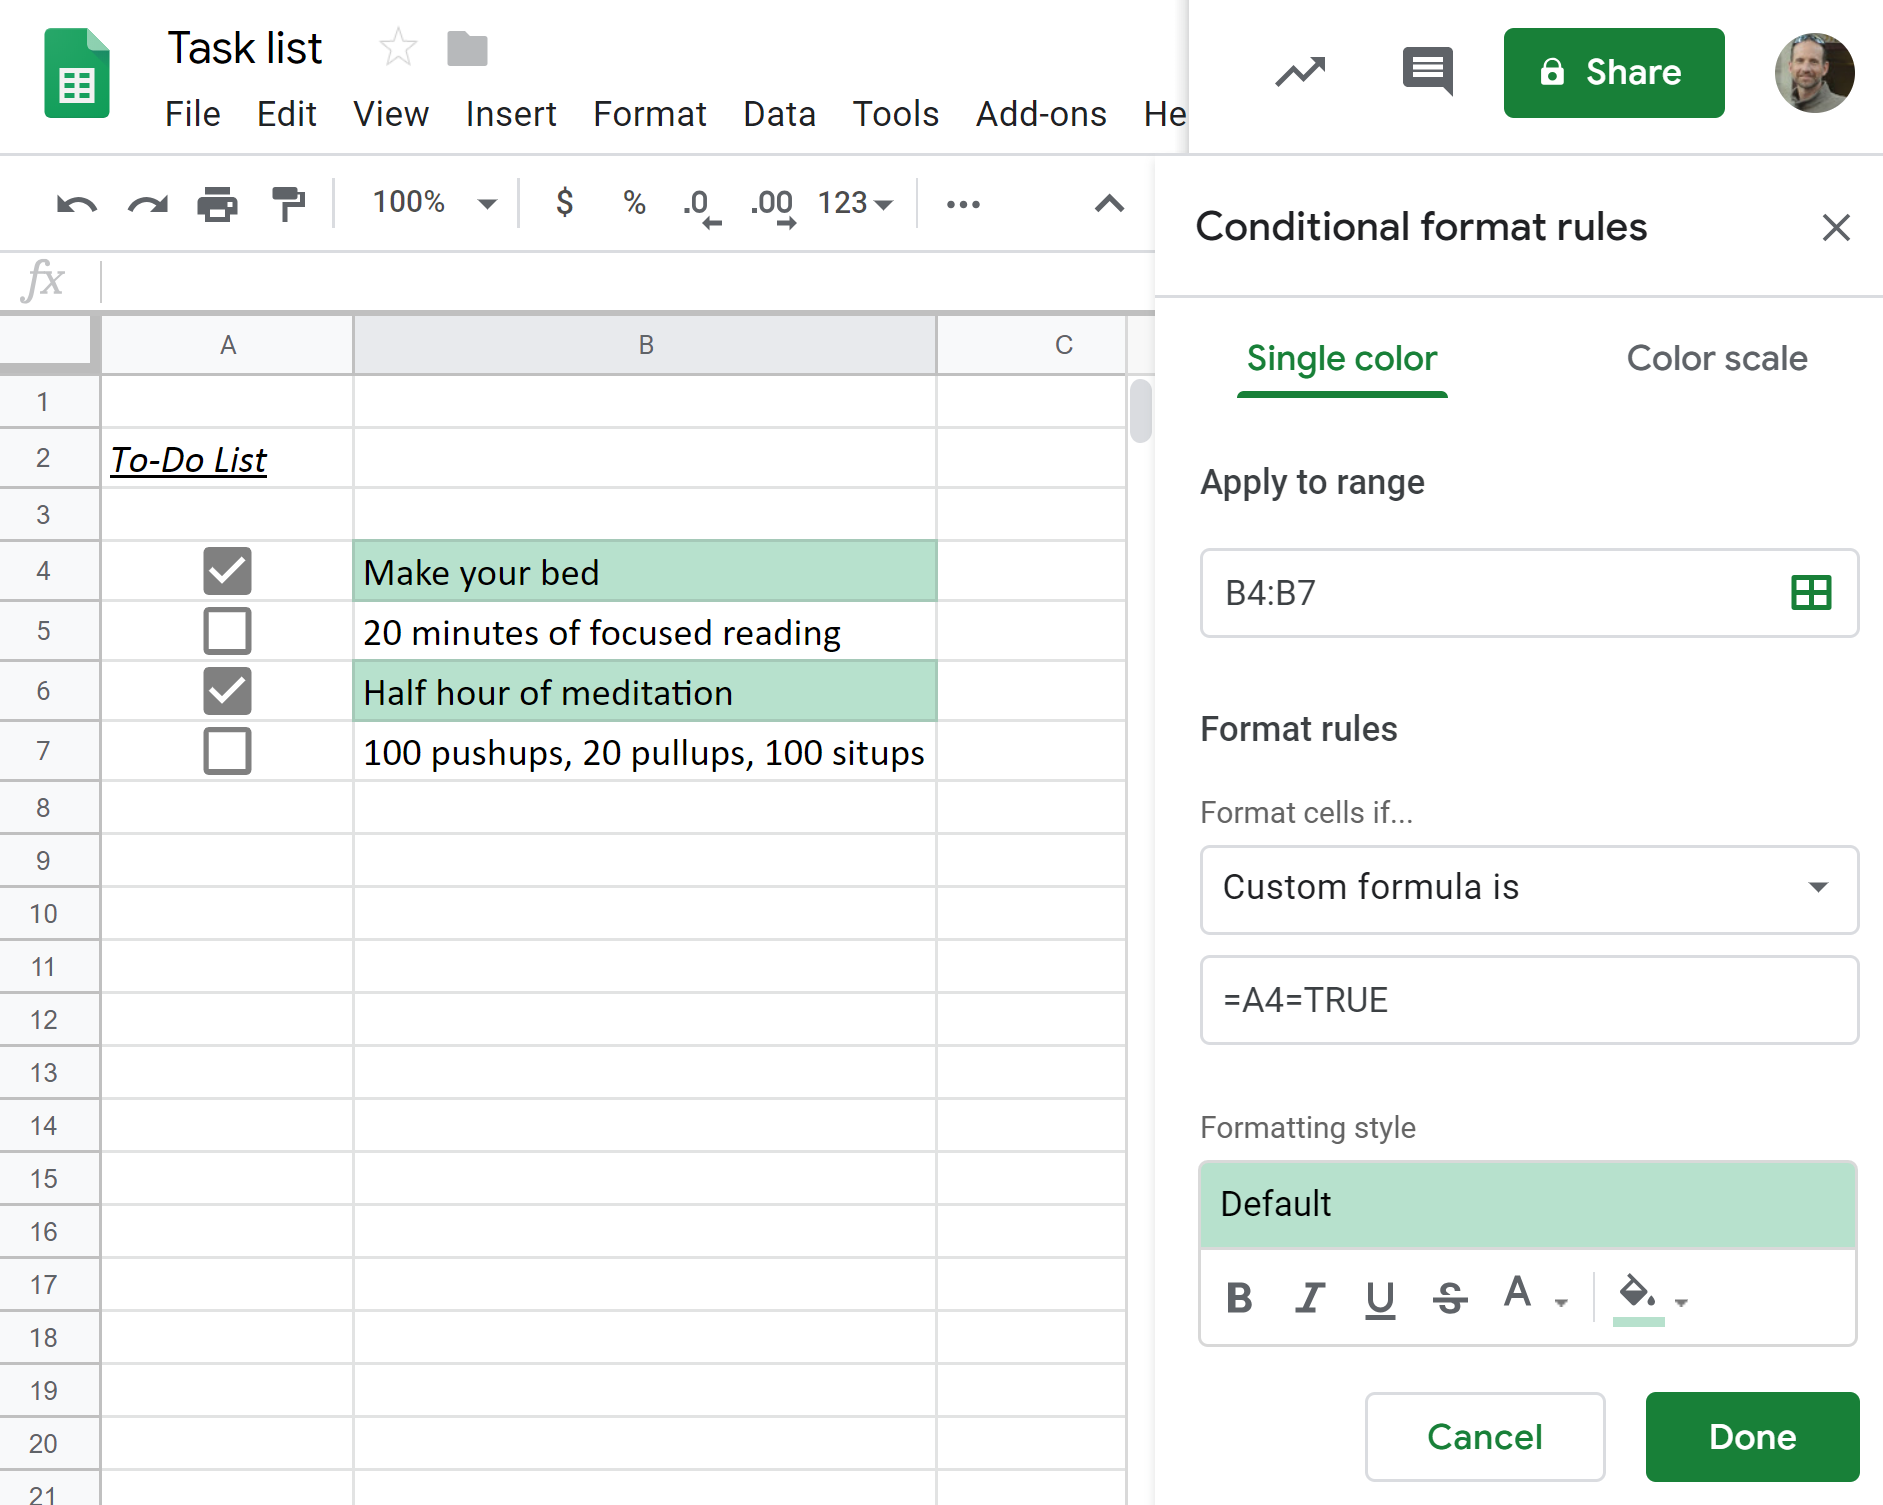Image resolution: width=1883 pixels, height=1505 pixels.
Task: Open the Edit menu
Action: pos(287,114)
